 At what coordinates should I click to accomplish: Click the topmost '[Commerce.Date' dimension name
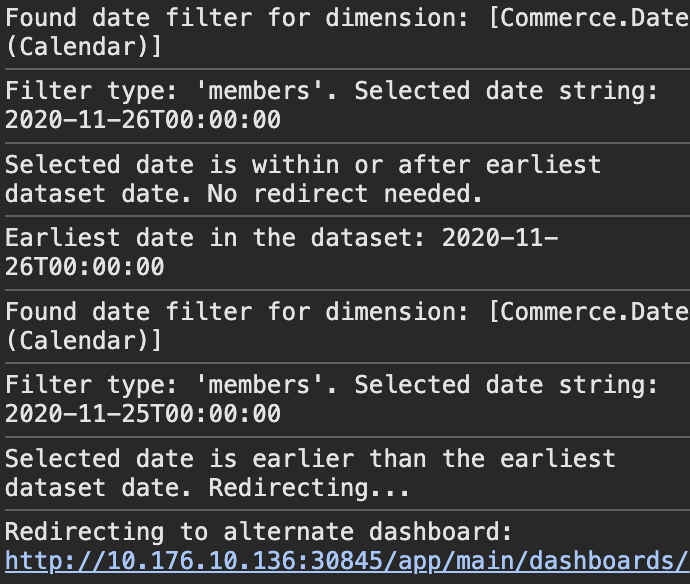pos(589,18)
